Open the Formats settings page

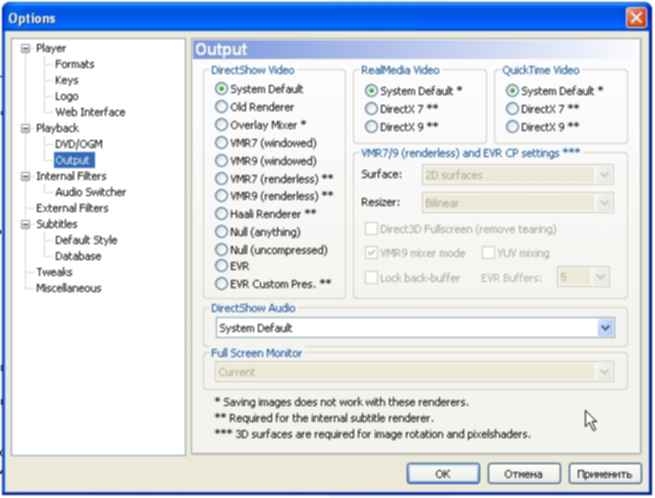point(75,64)
